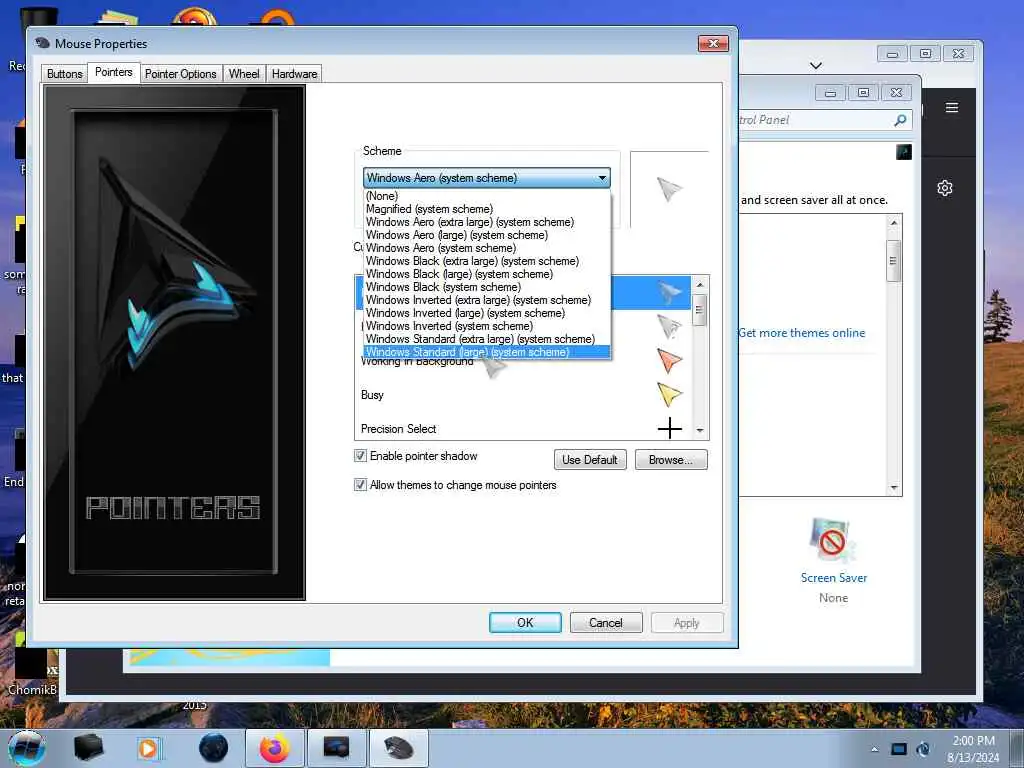
Task: Open the hamburger menu in dark window
Action: [x=952, y=108]
